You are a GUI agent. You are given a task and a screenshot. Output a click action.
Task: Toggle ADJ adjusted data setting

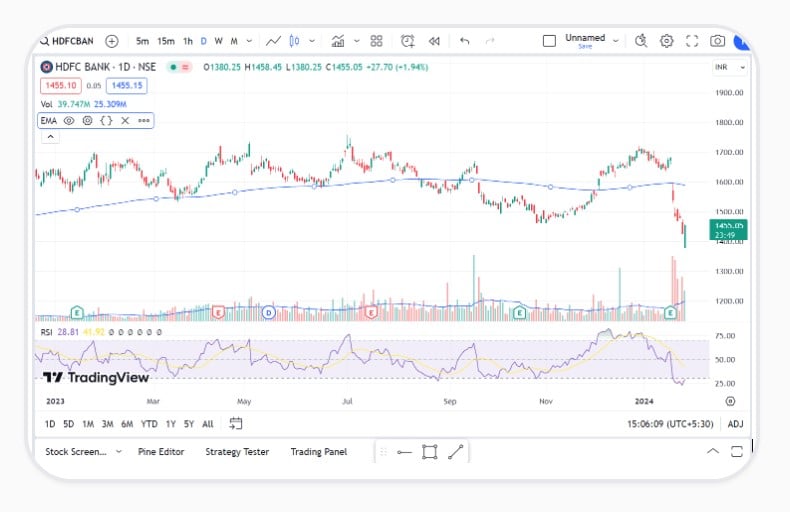point(735,424)
